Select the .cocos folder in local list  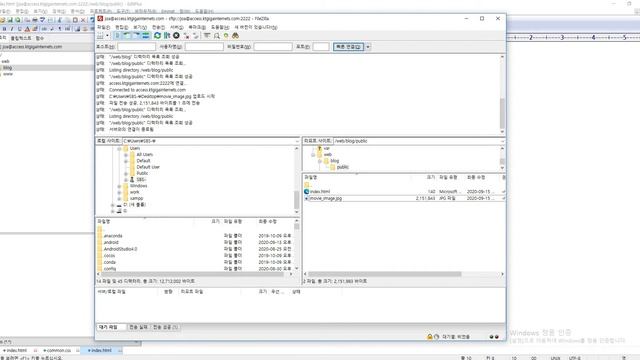(x=109, y=256)
